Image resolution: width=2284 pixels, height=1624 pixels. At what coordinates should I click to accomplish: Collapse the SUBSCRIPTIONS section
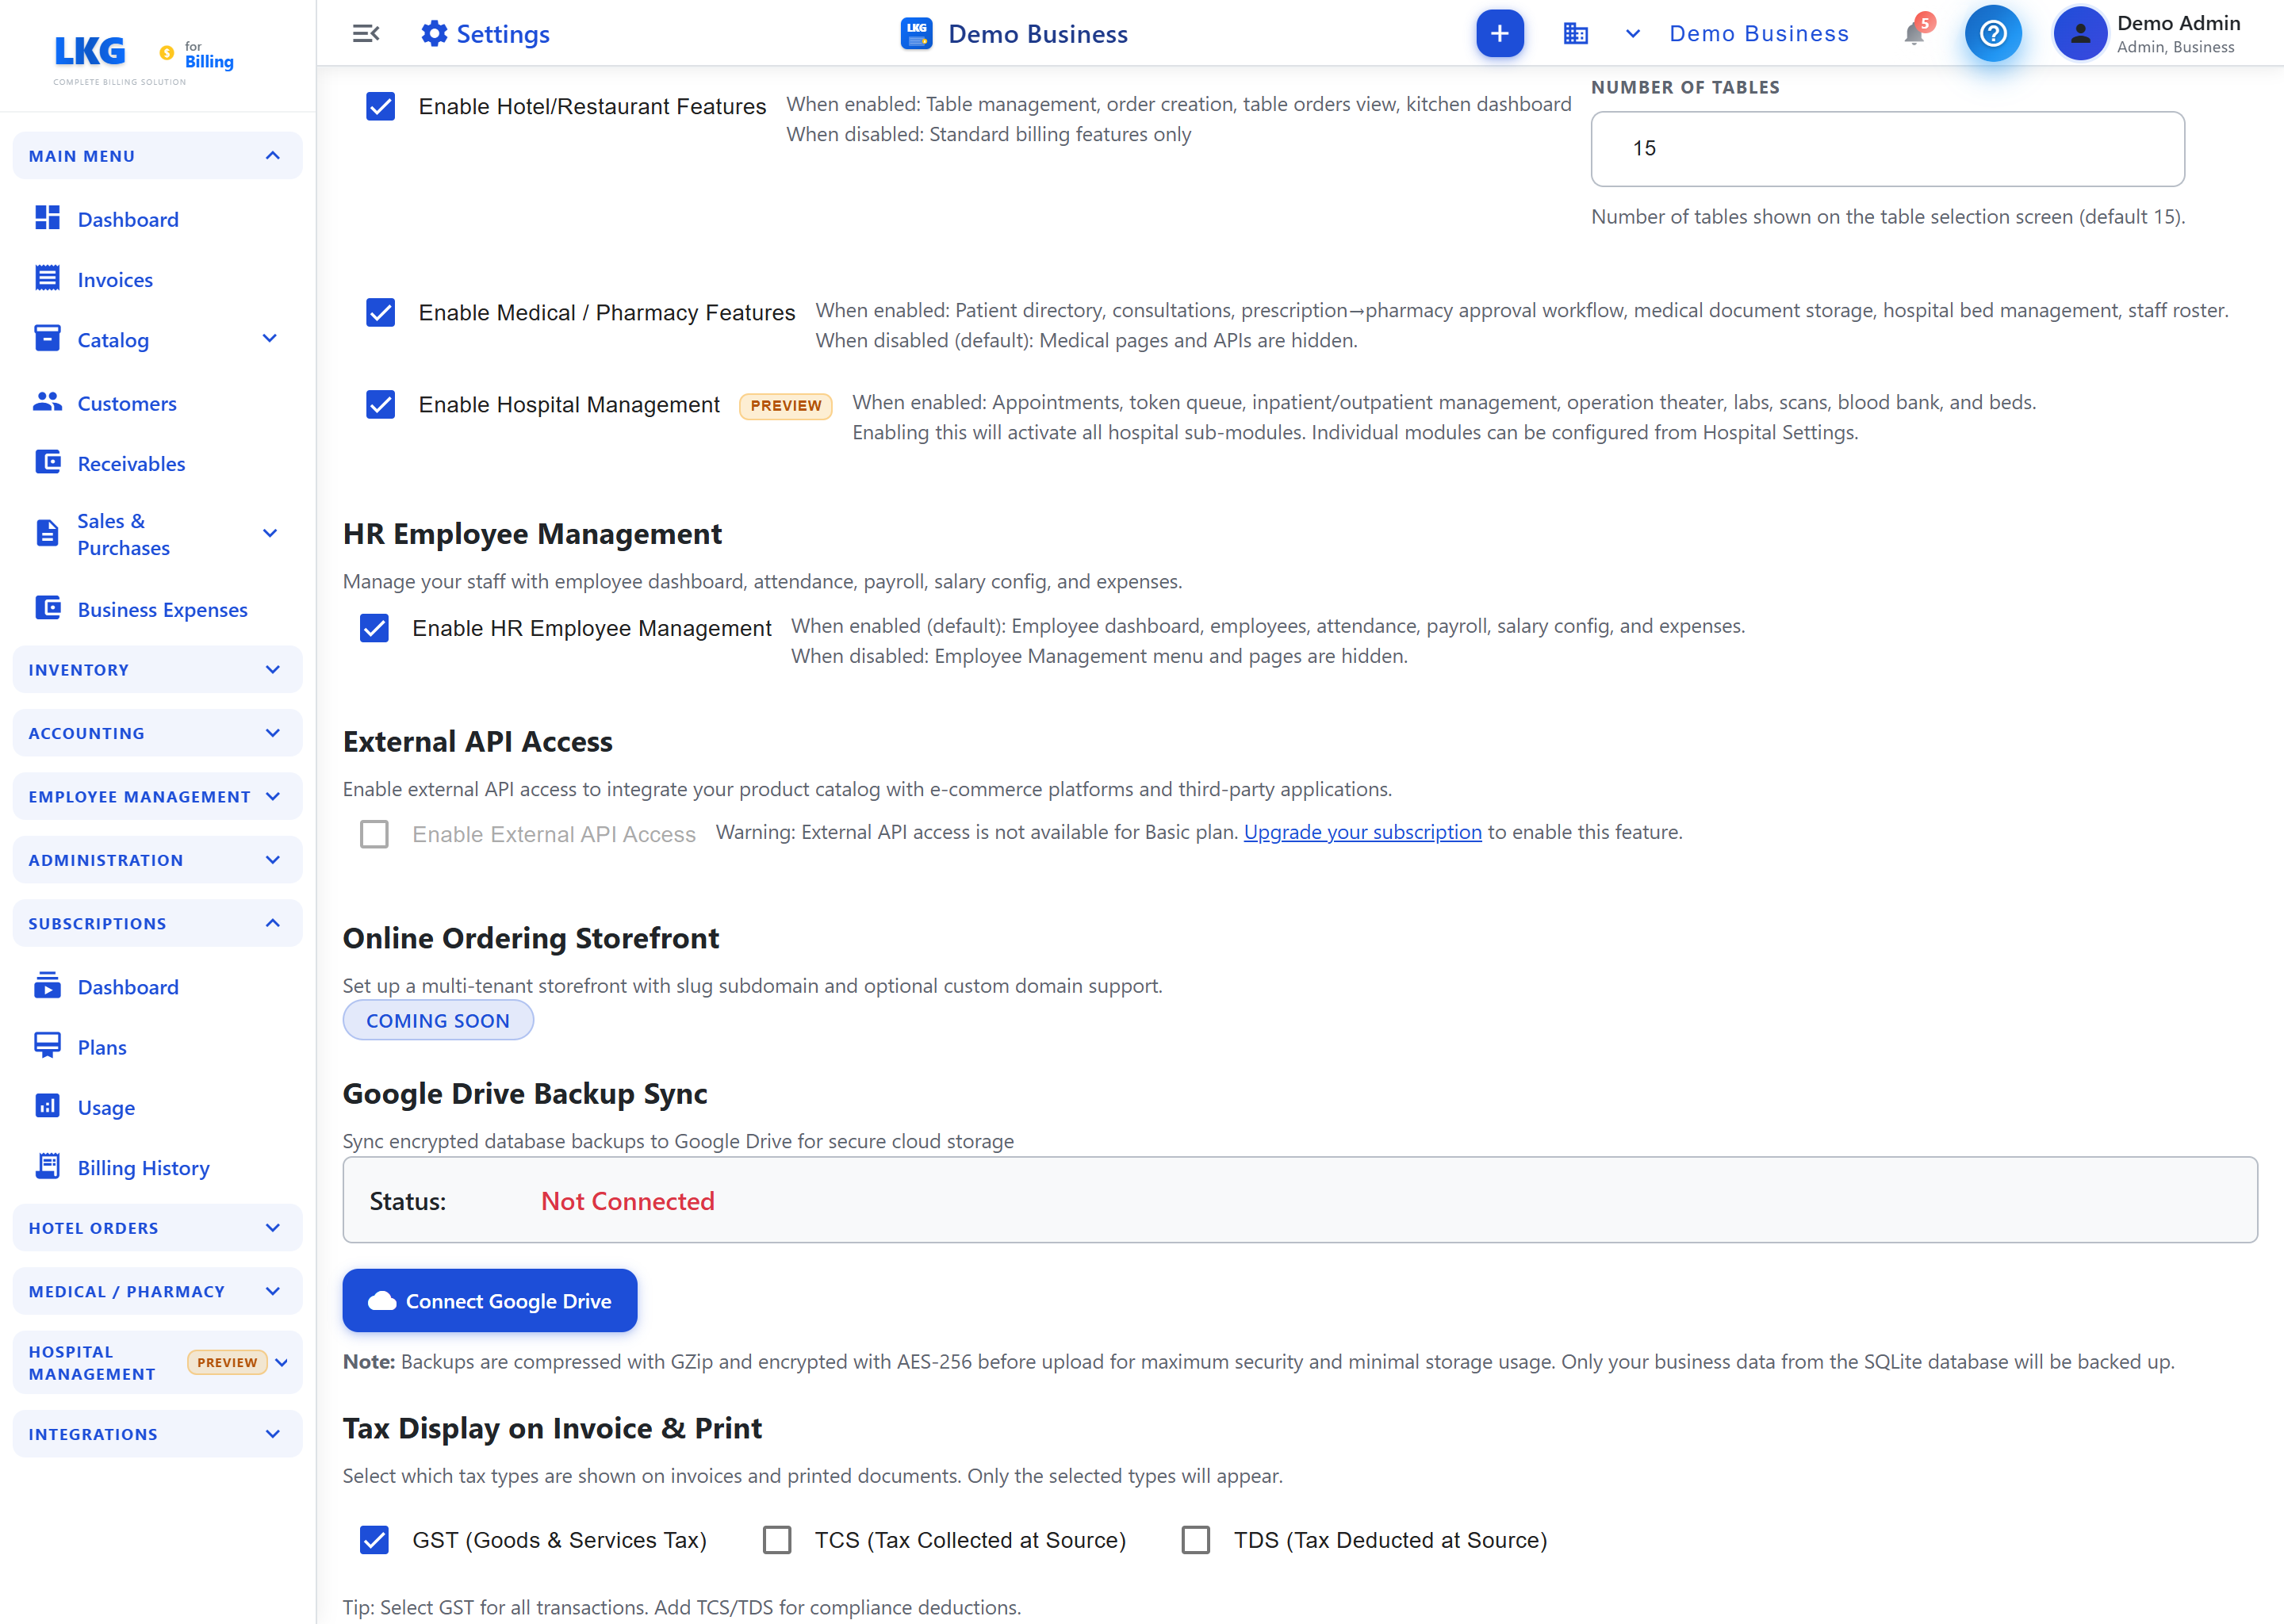click(x=157, y=923)
